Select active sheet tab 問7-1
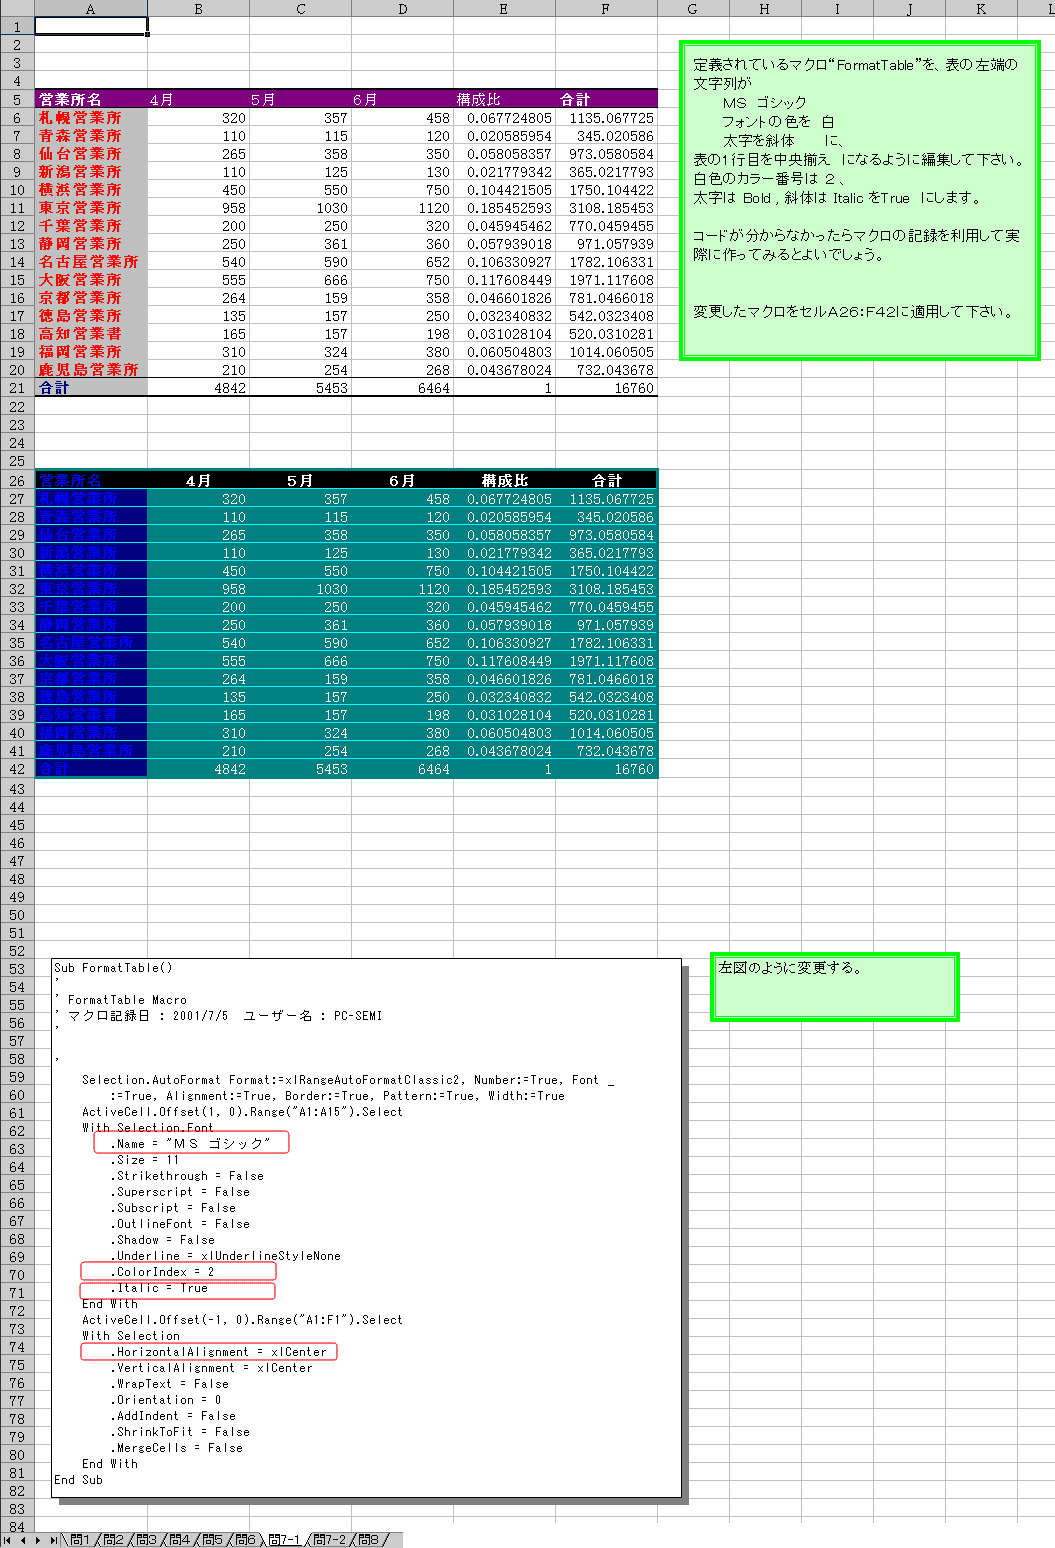The height and width of the screenshot is (1548, 1055). [284, 1540]
